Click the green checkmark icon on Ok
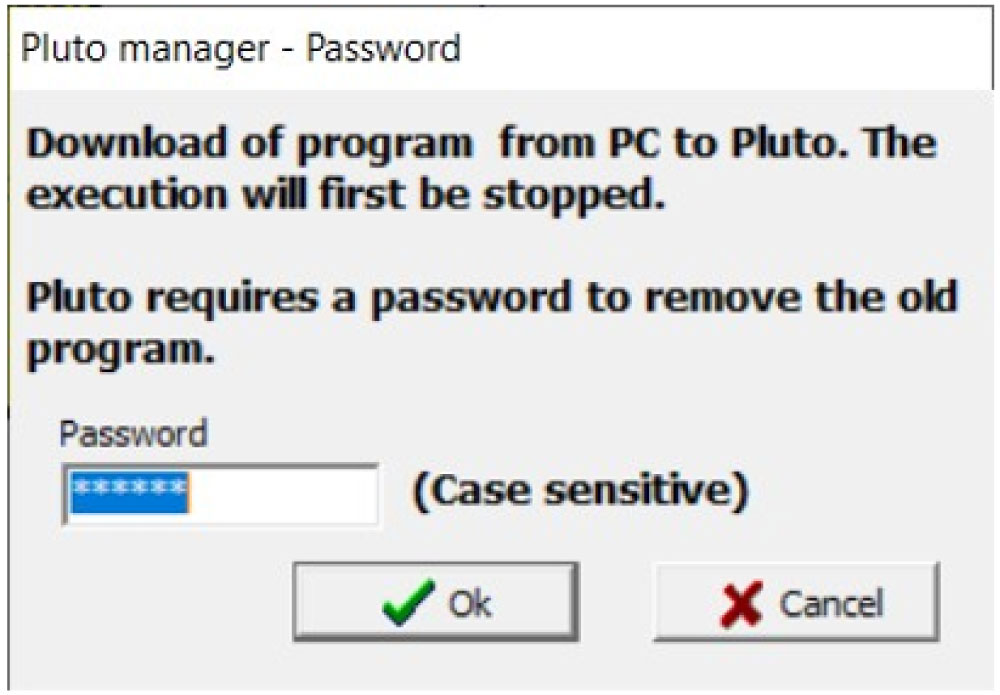This screenshot has width=1000, height=695. (407, 602)
